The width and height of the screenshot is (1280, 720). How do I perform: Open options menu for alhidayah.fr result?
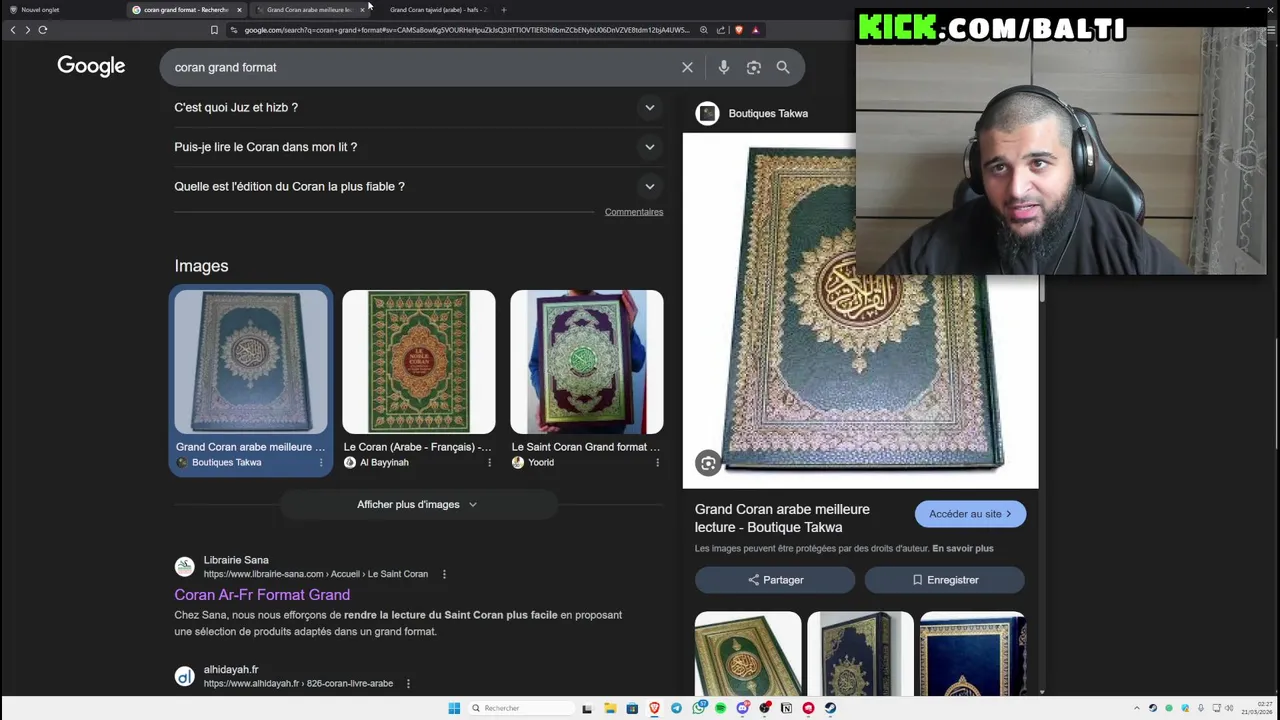pyautogui.click(x=408, y=684)
